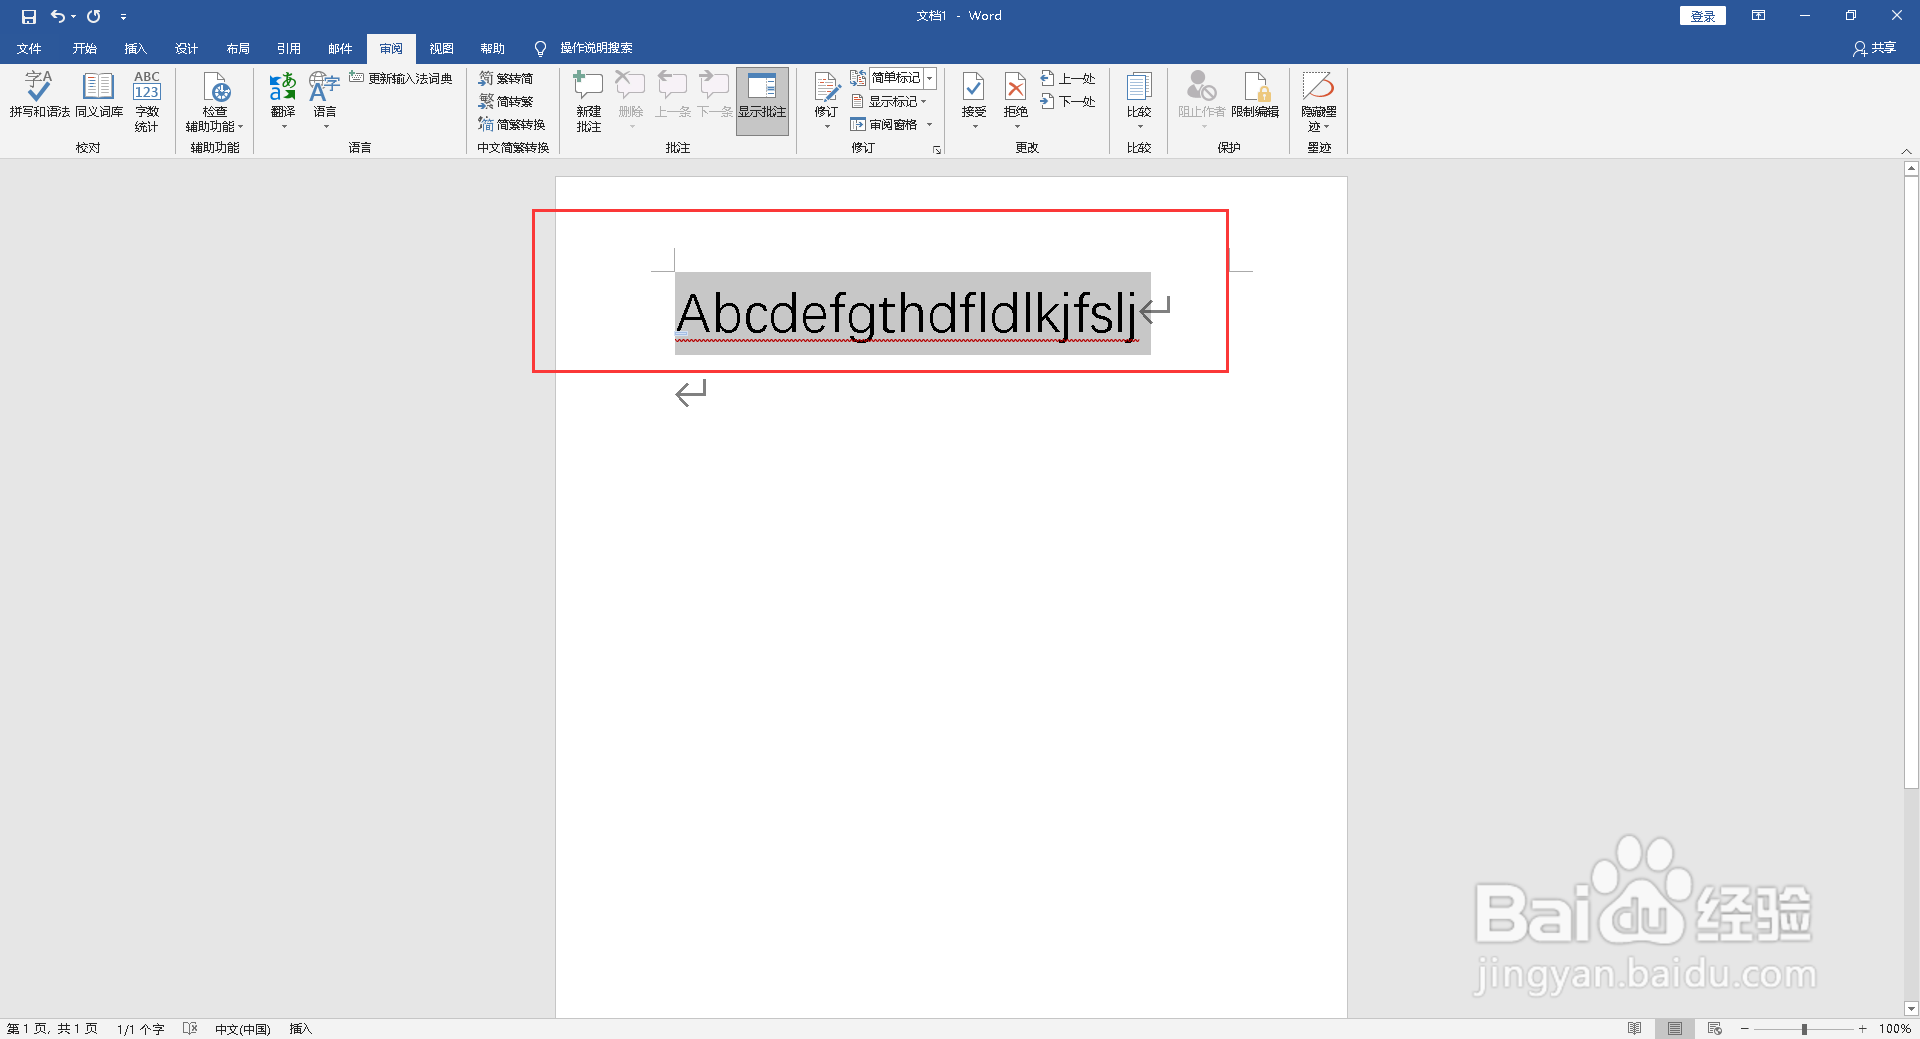Switch to Print Layout view

coord(1675,1029)
